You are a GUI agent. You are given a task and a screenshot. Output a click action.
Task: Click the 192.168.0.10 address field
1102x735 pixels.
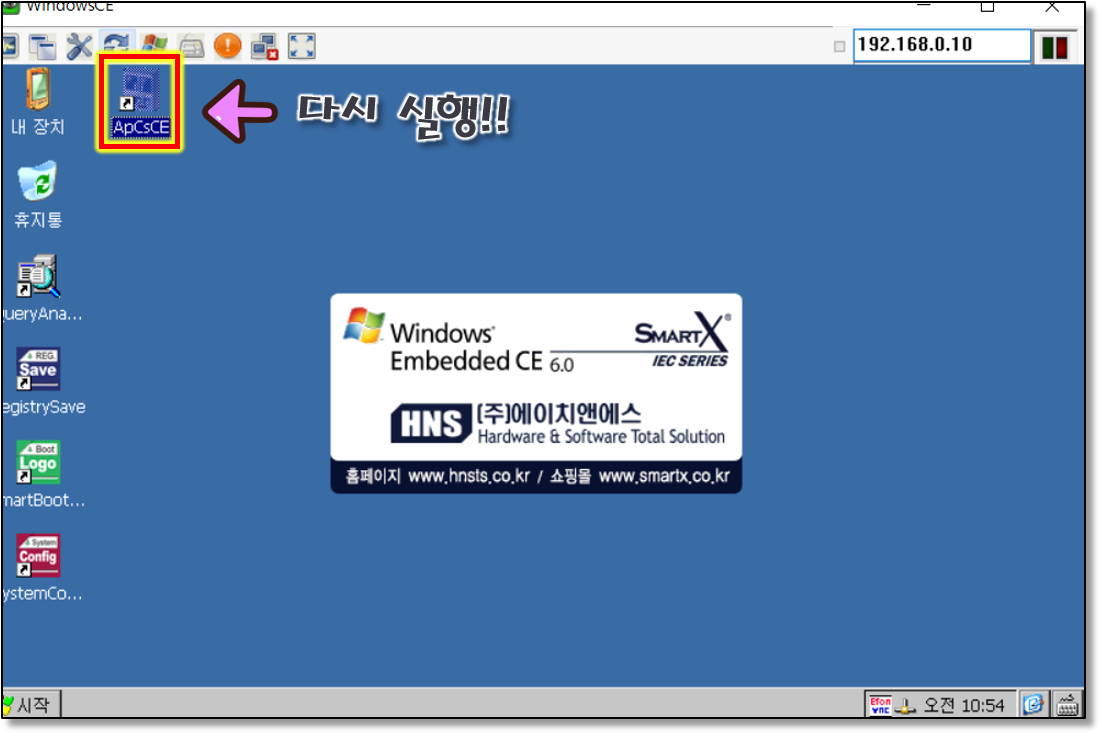pos(940,45)
